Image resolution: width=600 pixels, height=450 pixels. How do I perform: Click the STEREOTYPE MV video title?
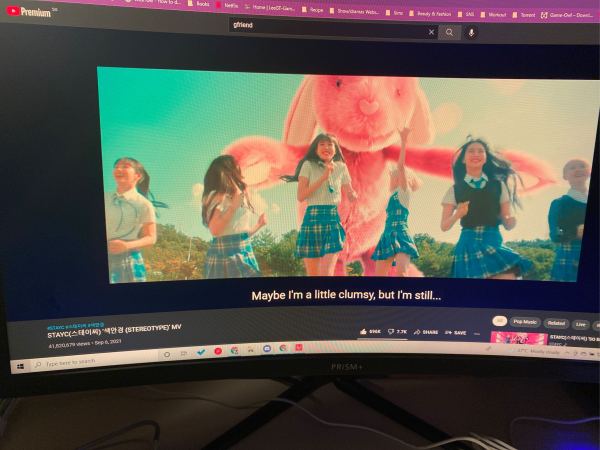[x=114, y=331]
